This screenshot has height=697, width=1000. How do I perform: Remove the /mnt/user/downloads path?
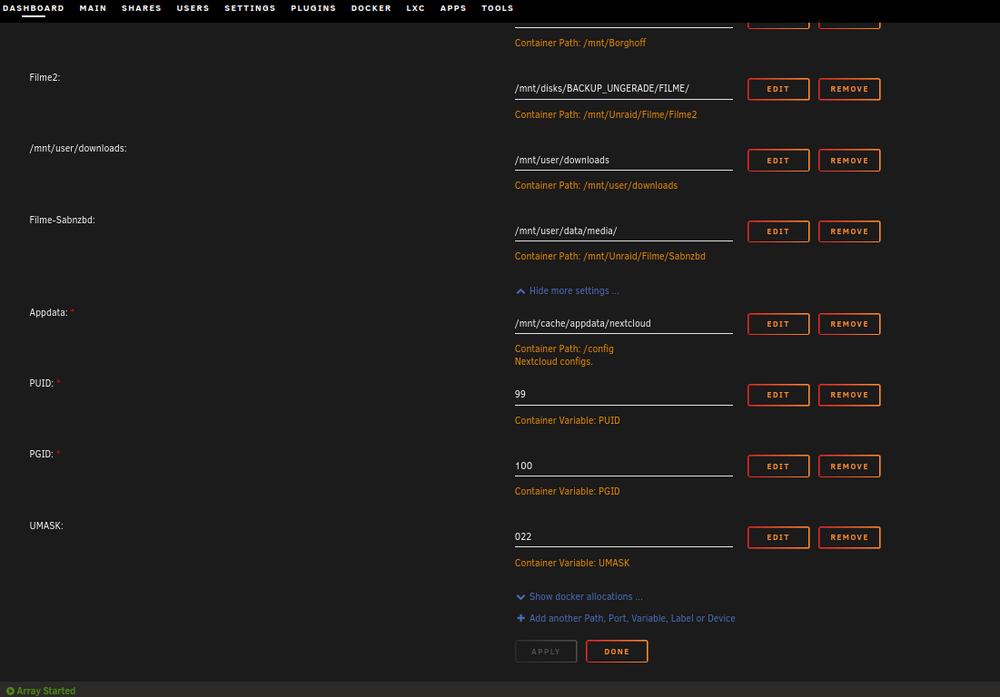[x=849, y=161]
